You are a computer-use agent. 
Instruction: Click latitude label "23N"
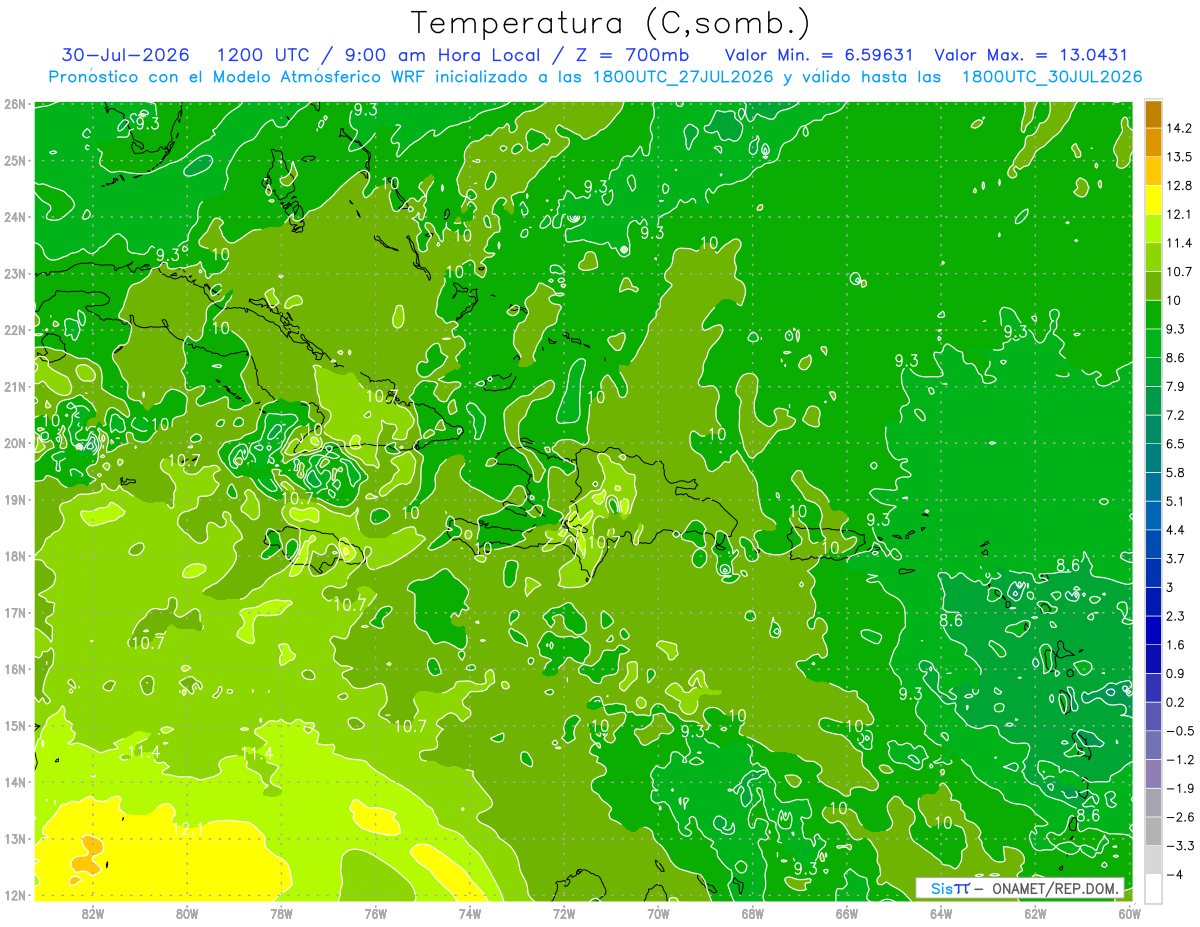click(14, 273)
